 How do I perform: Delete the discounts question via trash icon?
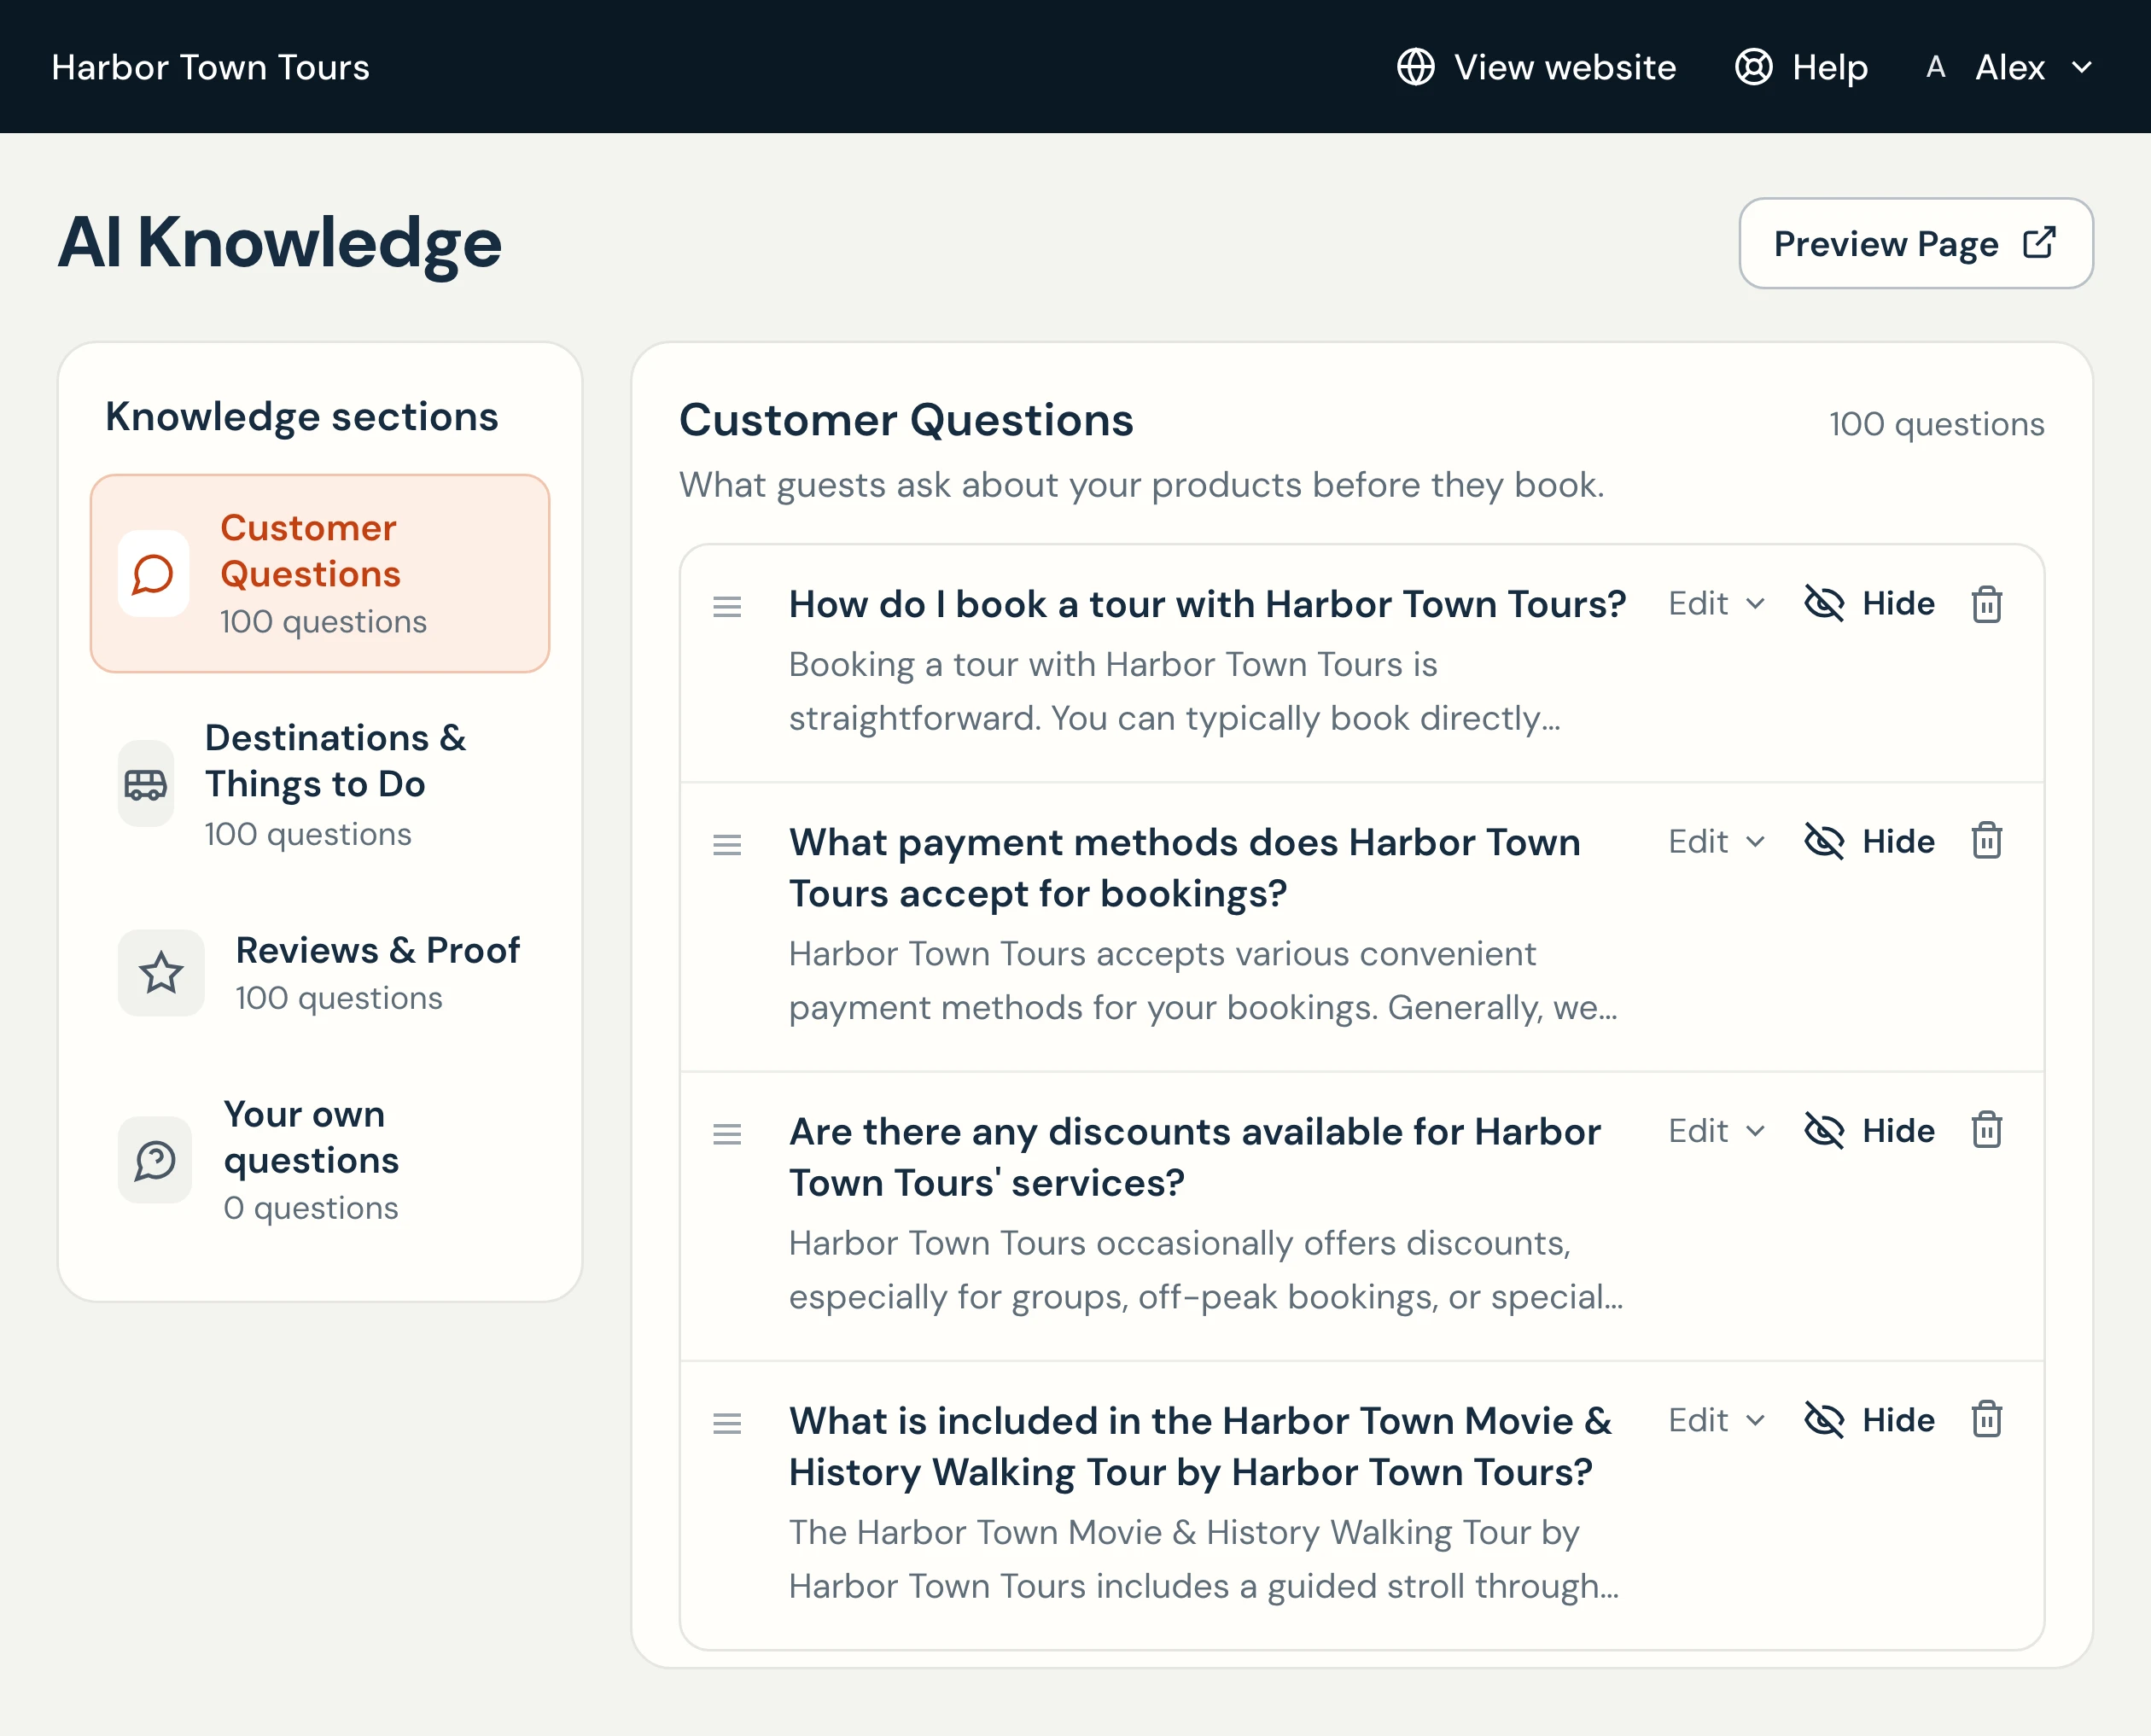[1986, 1130]
